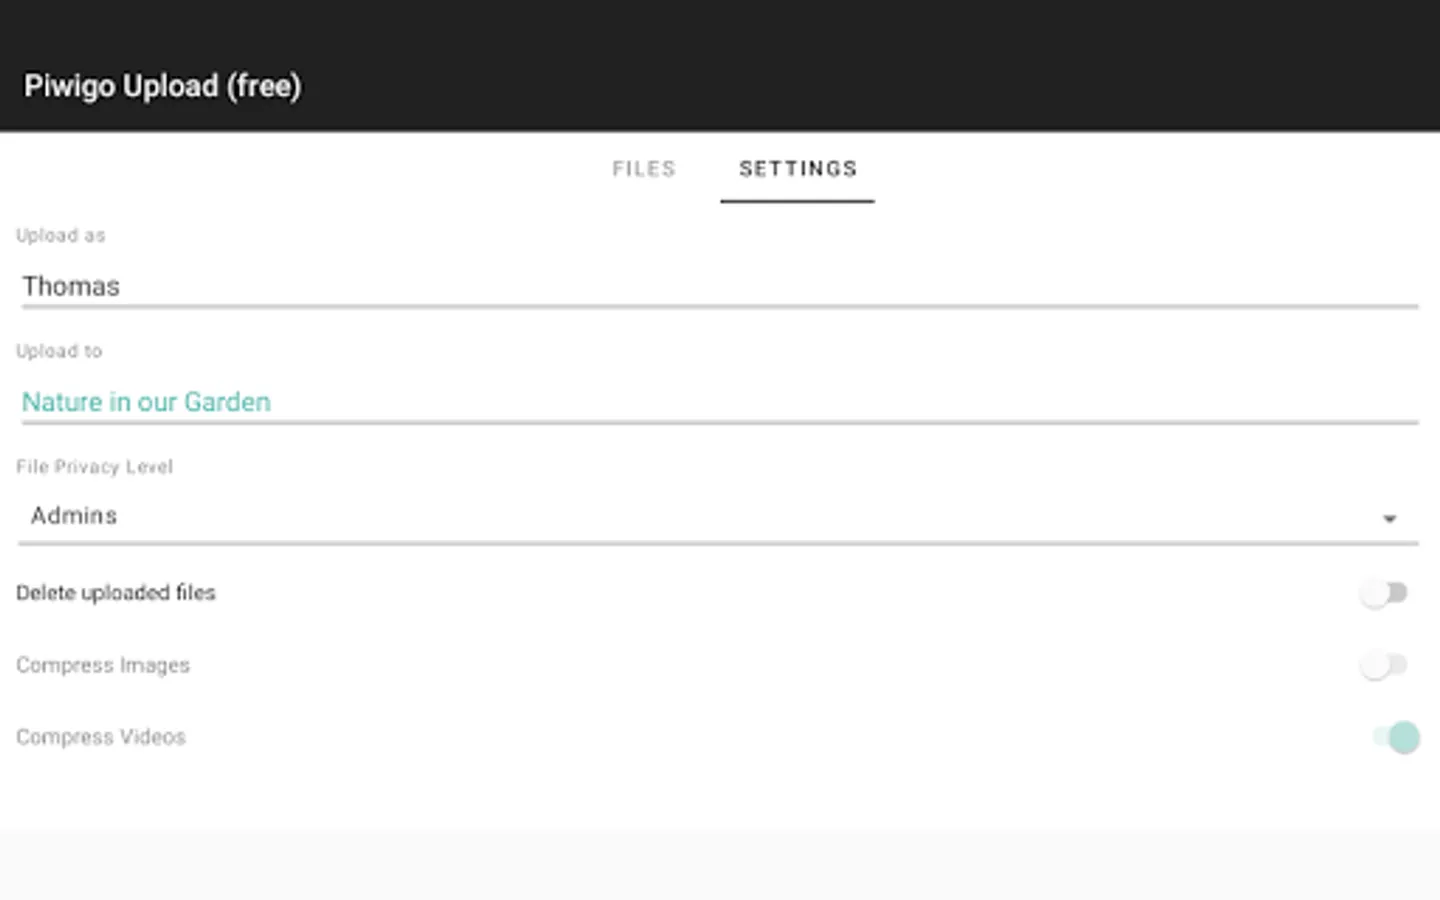Screen dimensions: 1440x900
Task: Switch to the FILES tab
Action: point(644,169)
